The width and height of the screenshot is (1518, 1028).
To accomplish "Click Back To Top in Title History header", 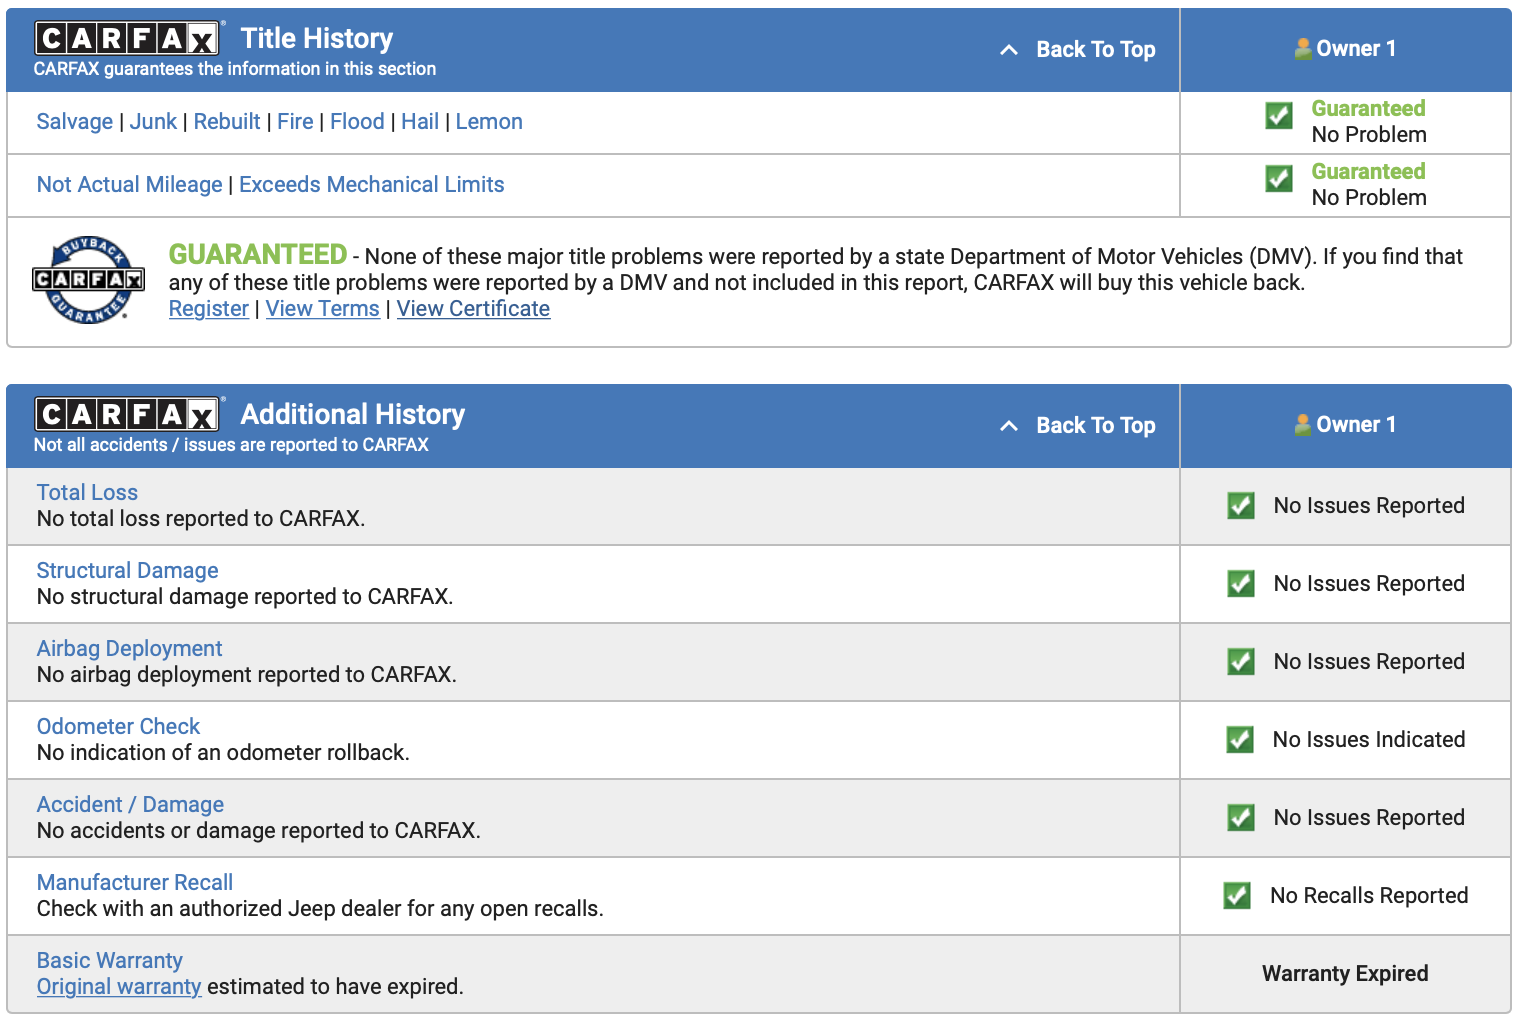I will [x=1095, y=49].
